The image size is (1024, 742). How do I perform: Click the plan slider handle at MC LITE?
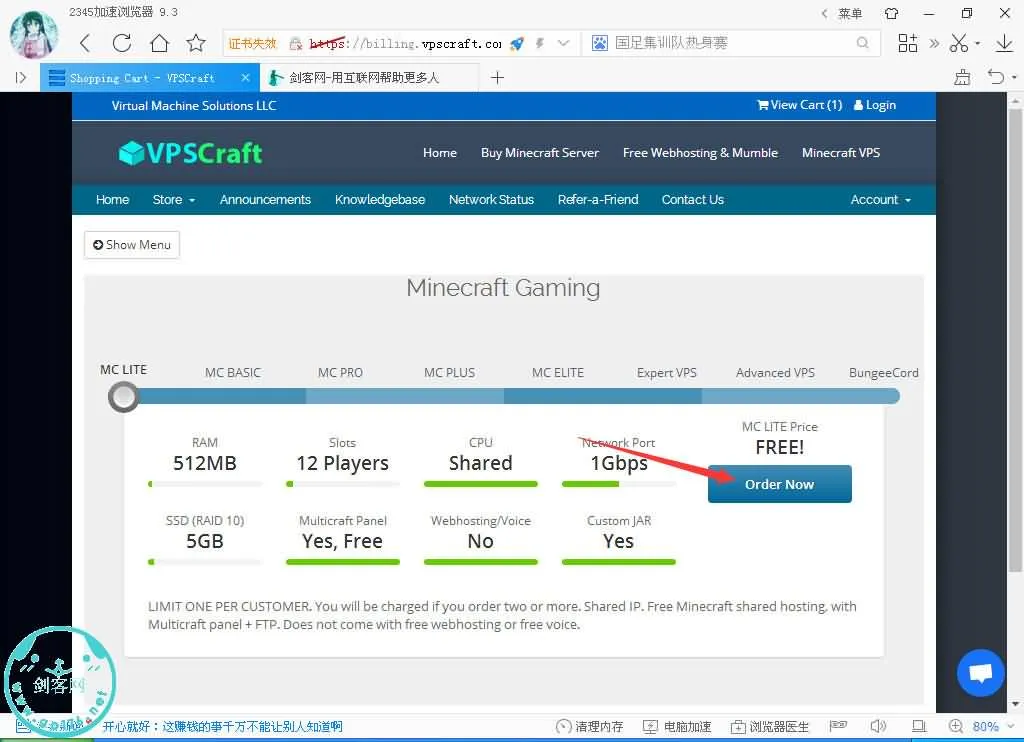(x=123, y=396)
